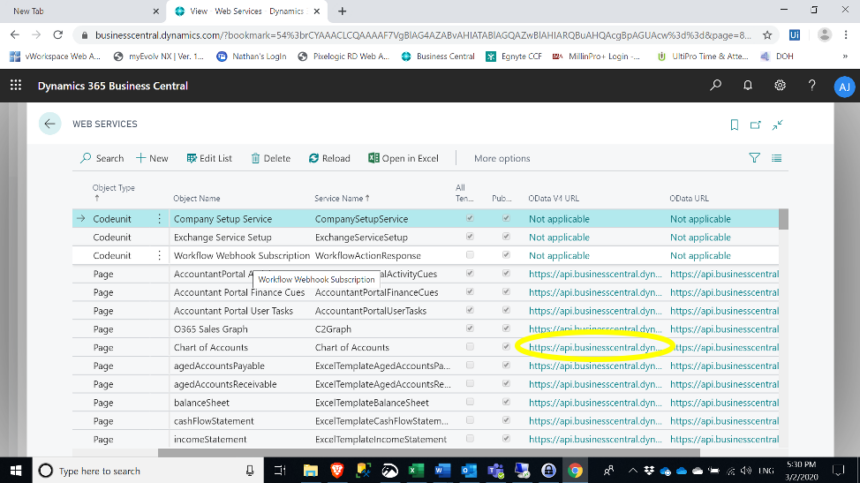Click New in the action bar

point(152,158)
